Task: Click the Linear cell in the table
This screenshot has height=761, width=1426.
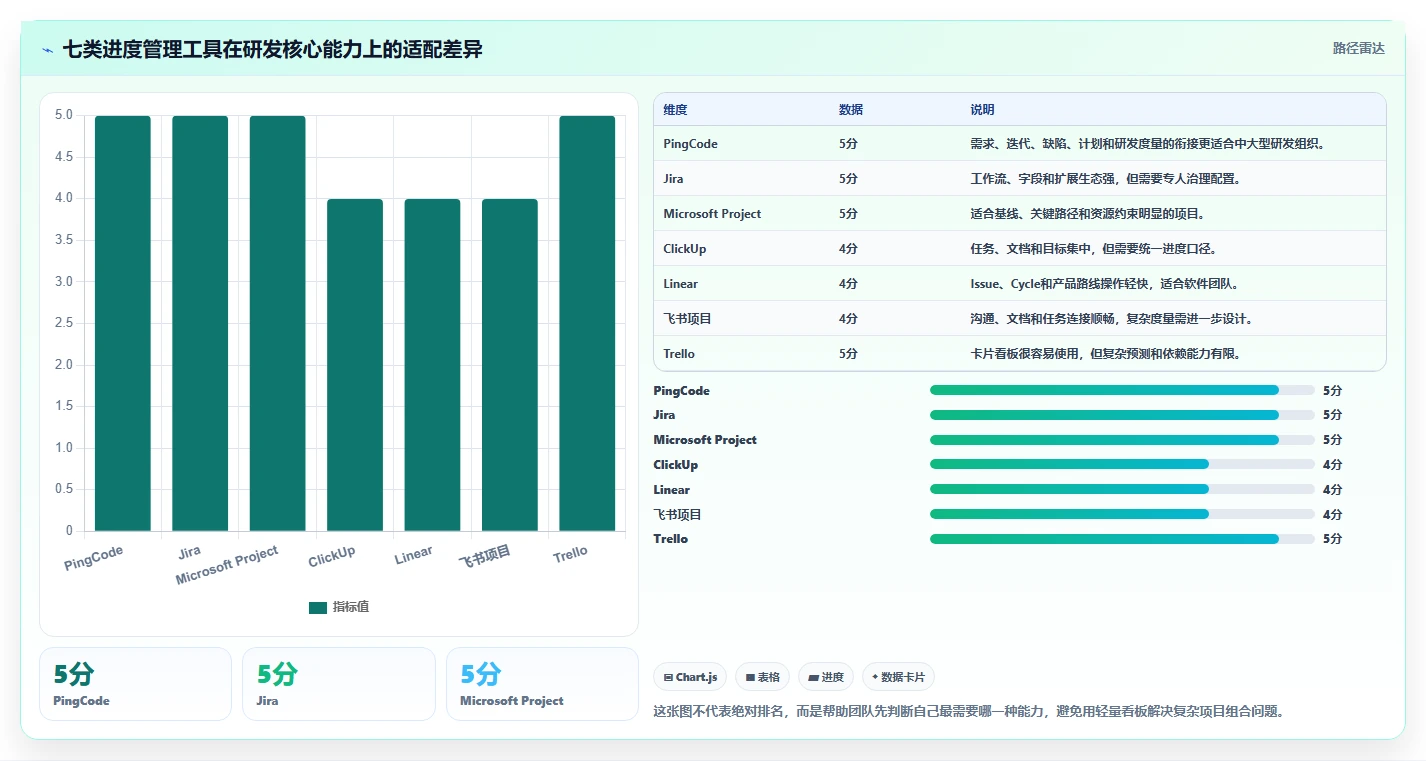Action: pos(680,284)
